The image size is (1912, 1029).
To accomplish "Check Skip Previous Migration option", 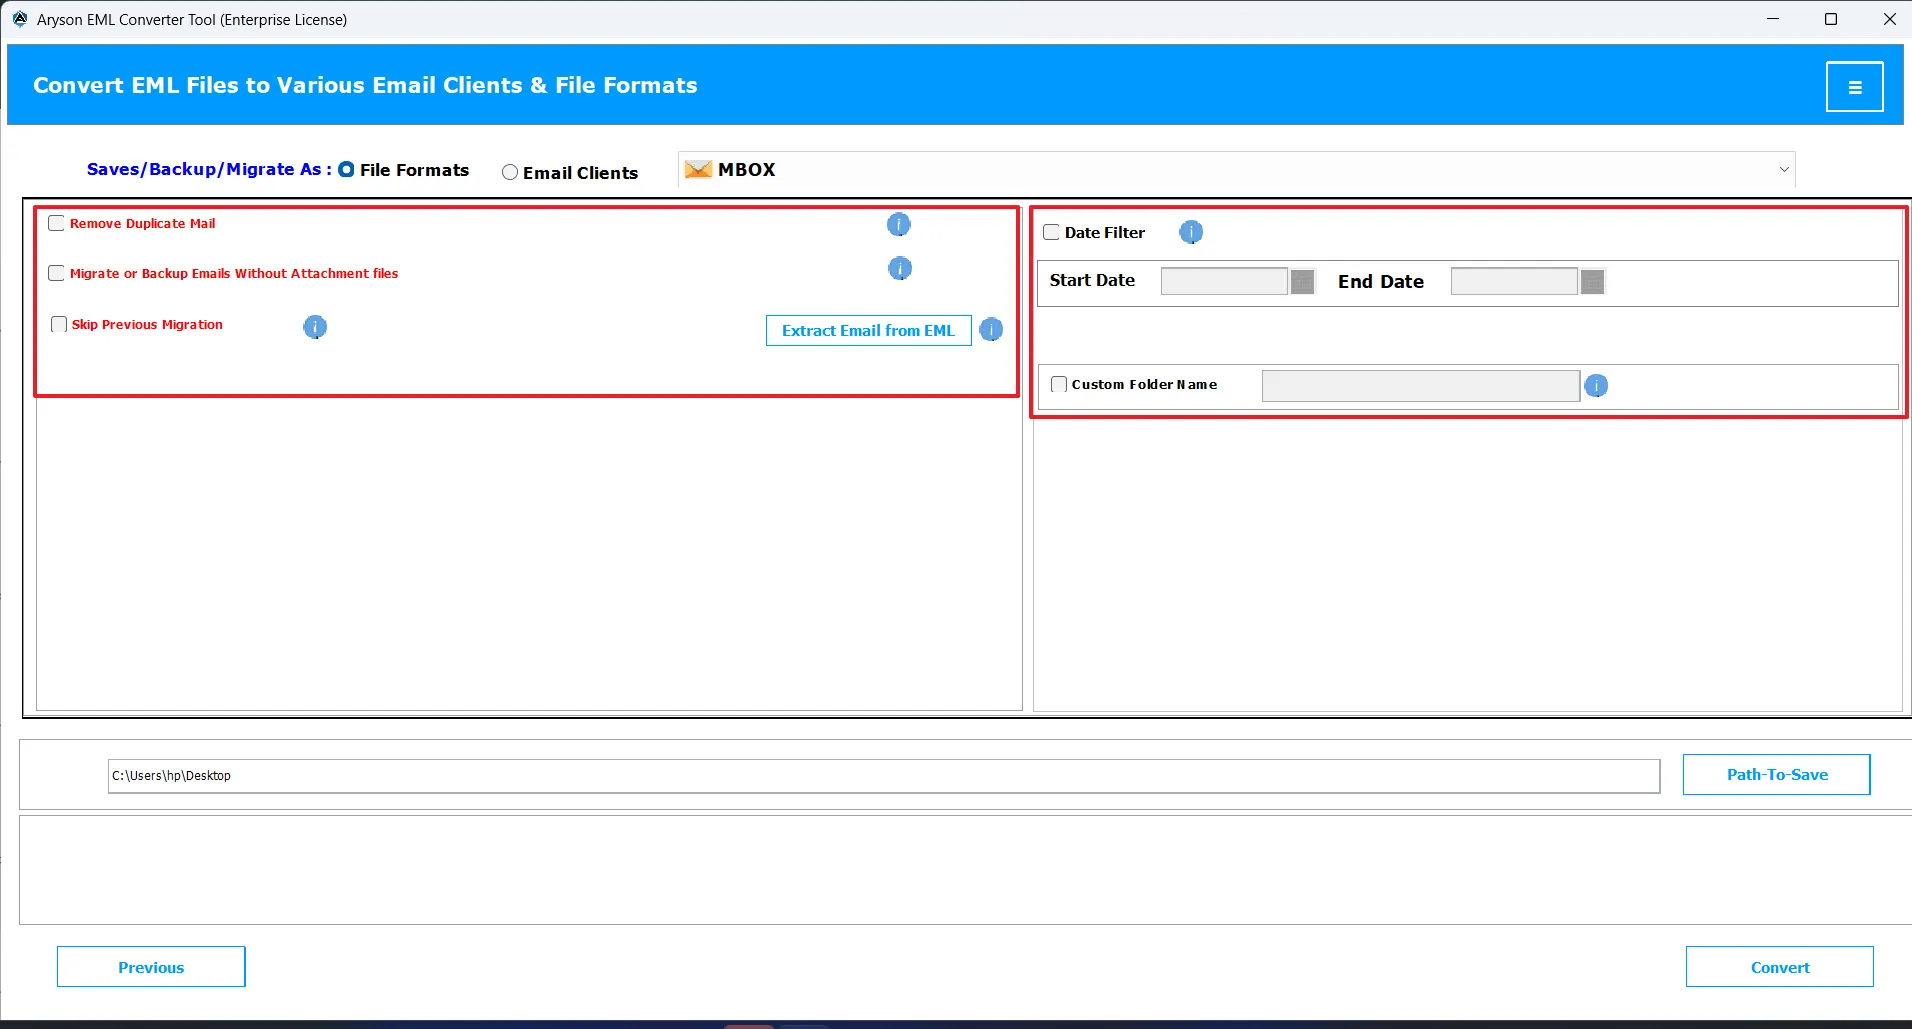I will pyautogui.click(x=59, y=324).
